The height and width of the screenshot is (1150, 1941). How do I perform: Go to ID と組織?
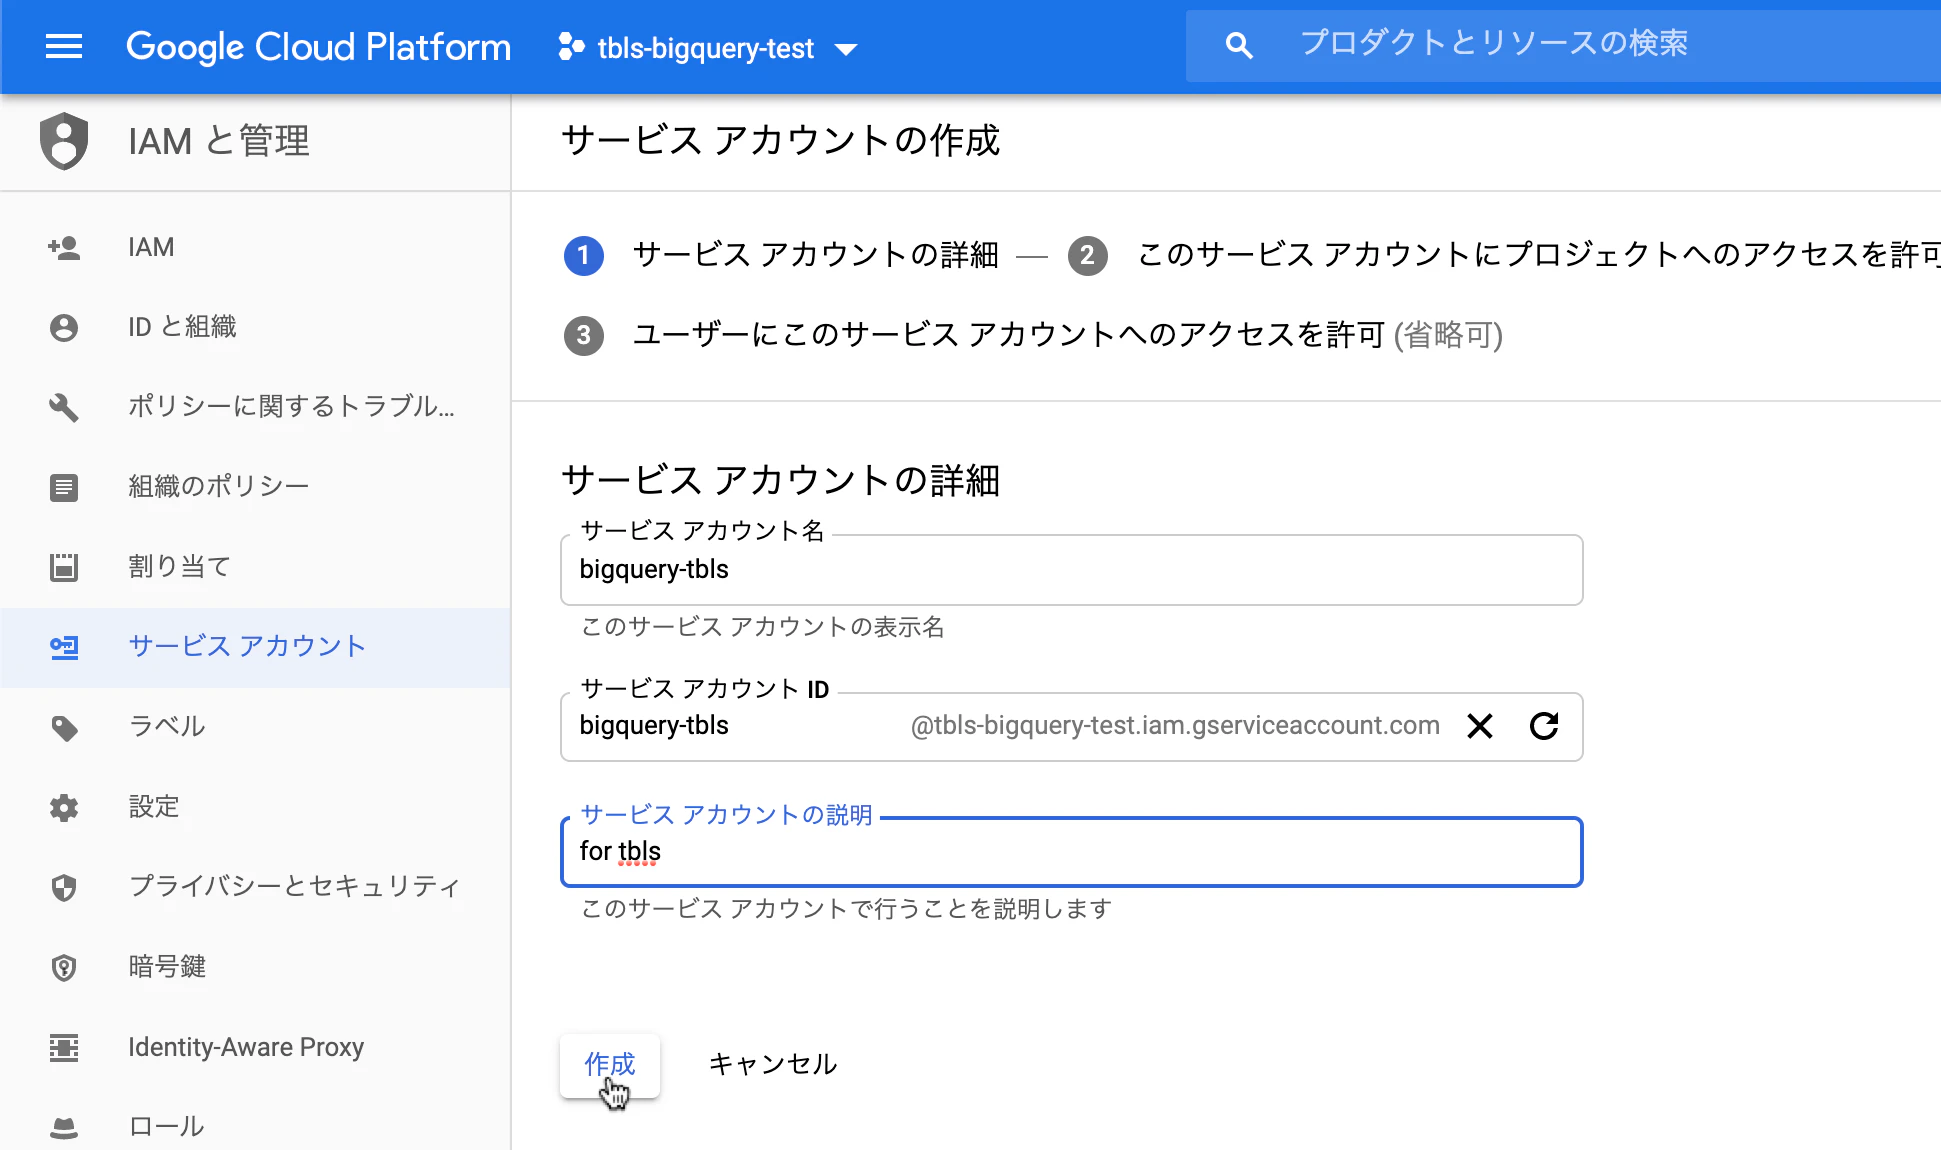click(x=256, y=327)
